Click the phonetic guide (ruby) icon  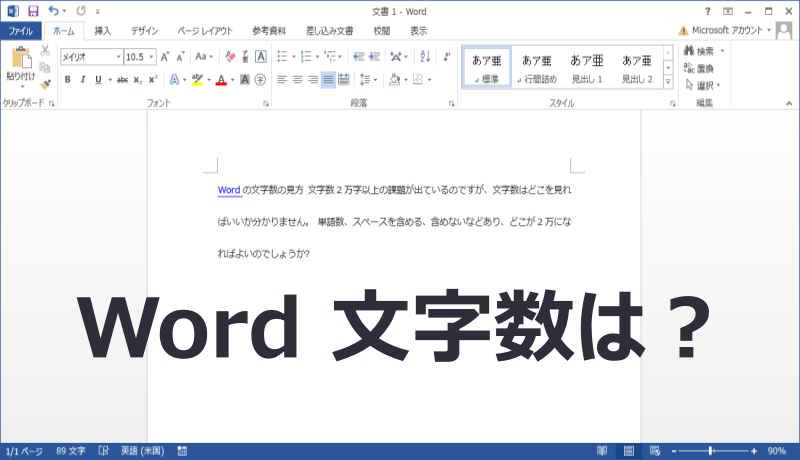[x=245, y=57]
